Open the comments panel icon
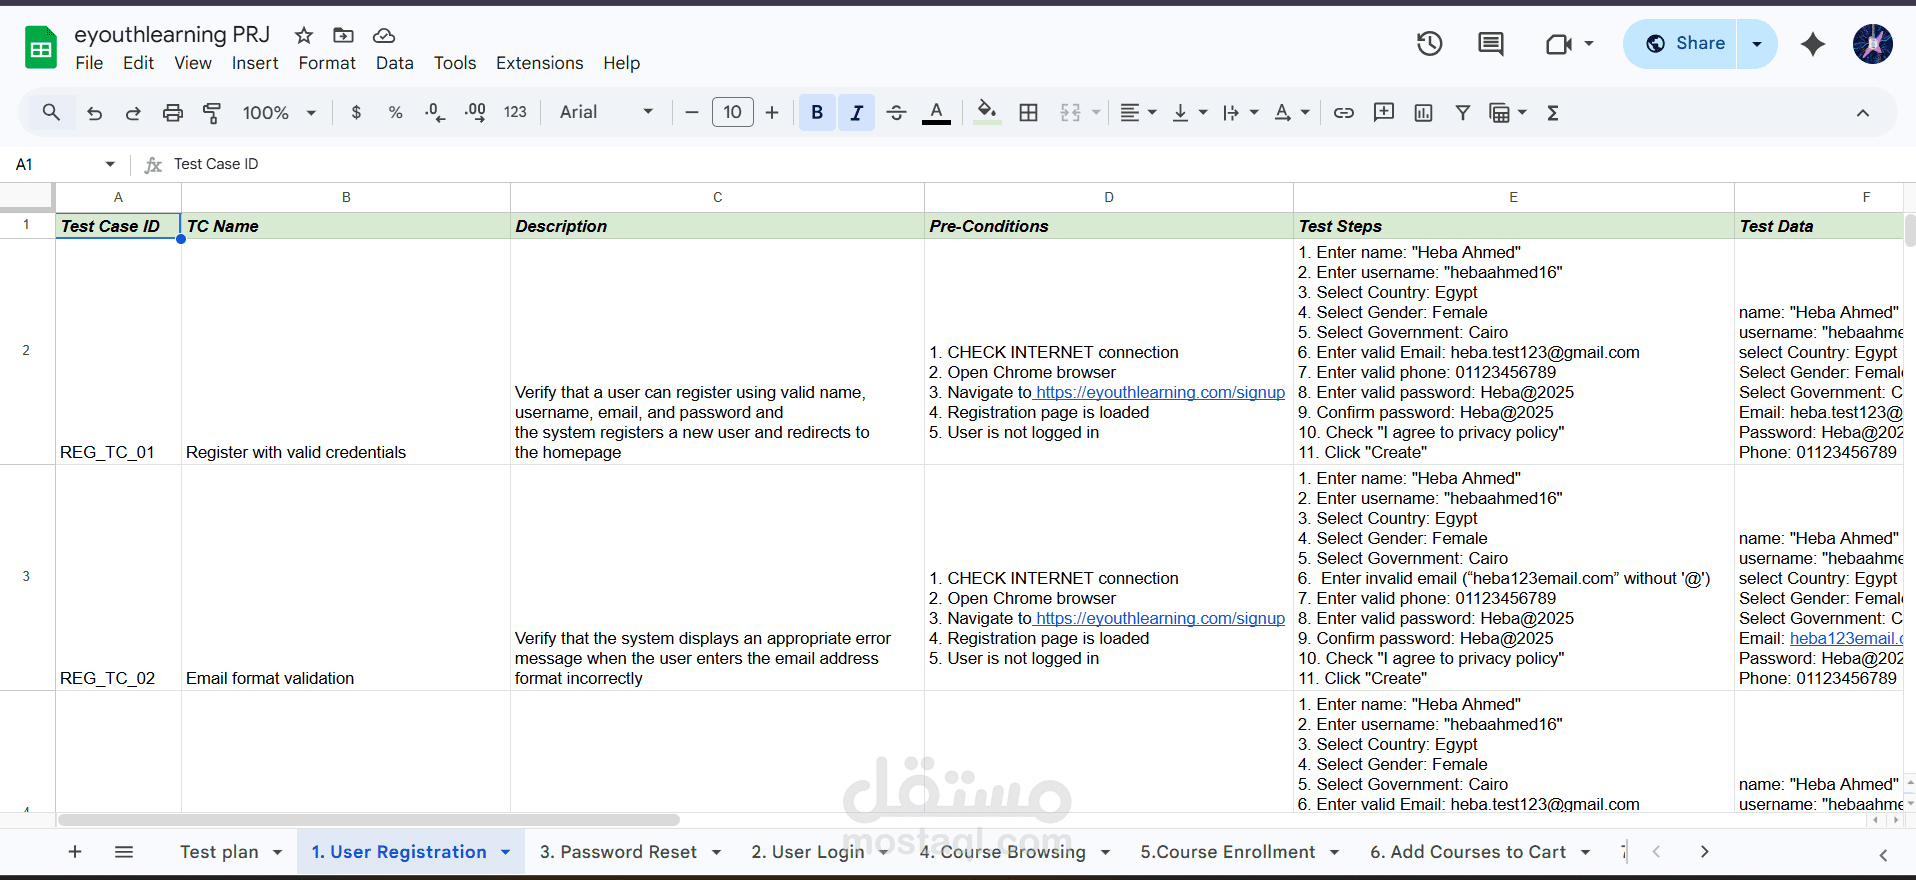Viewport: 1916px width, 880px height. 1490,44
